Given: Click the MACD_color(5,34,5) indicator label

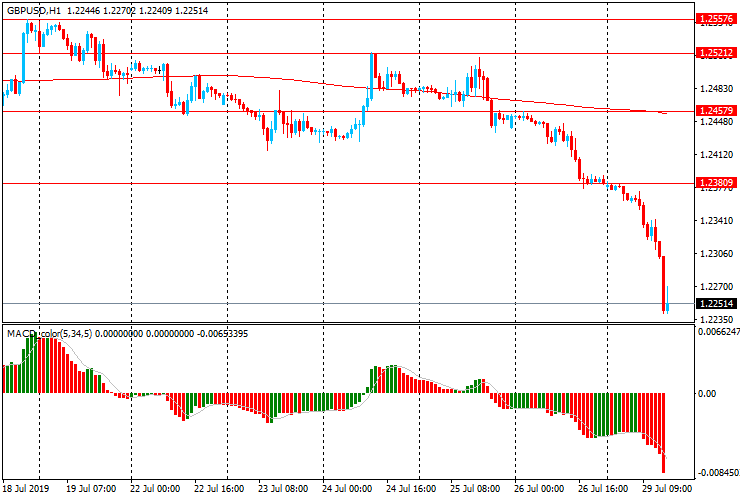Looking at the screenshot, I should point(50,334).
